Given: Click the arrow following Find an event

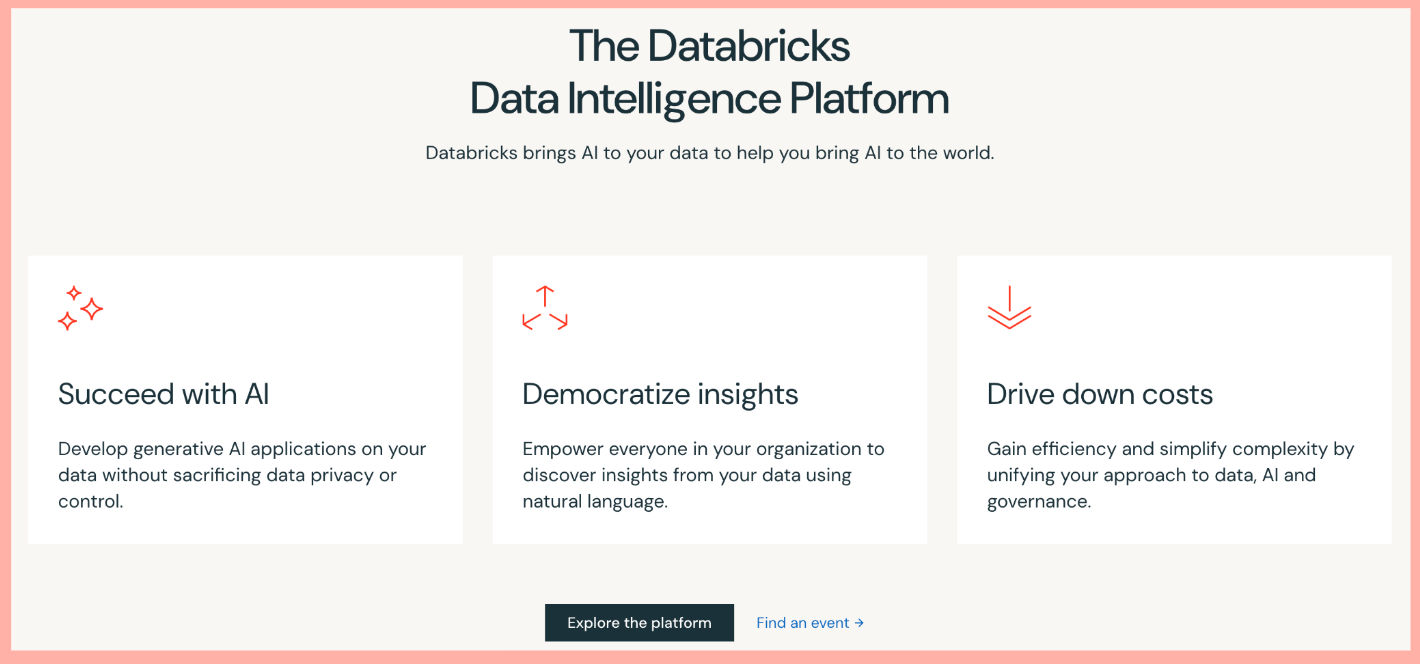Looking at the screenshot, I should (x=860, y=622).
